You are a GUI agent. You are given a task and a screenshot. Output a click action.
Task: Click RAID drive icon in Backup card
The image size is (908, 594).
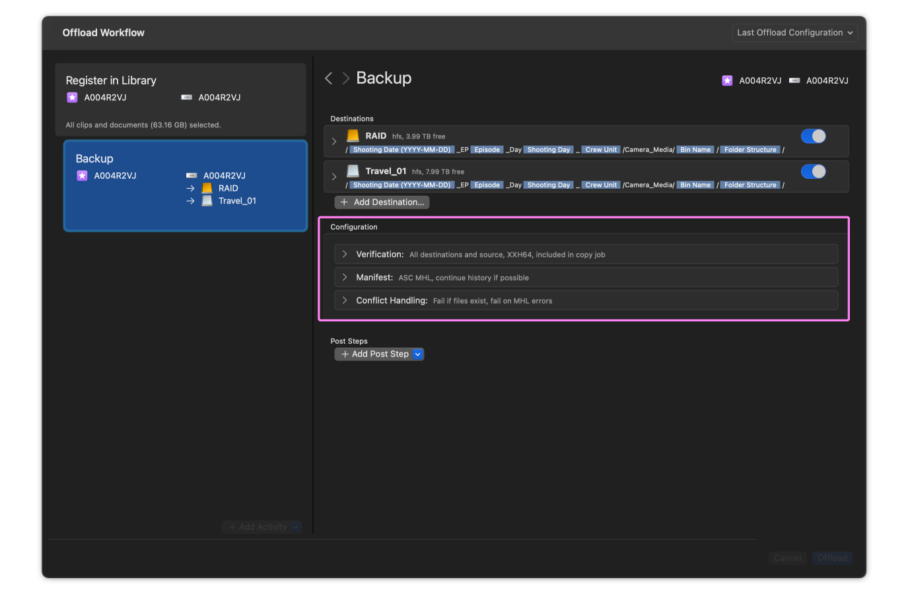(x=207, y=188)
